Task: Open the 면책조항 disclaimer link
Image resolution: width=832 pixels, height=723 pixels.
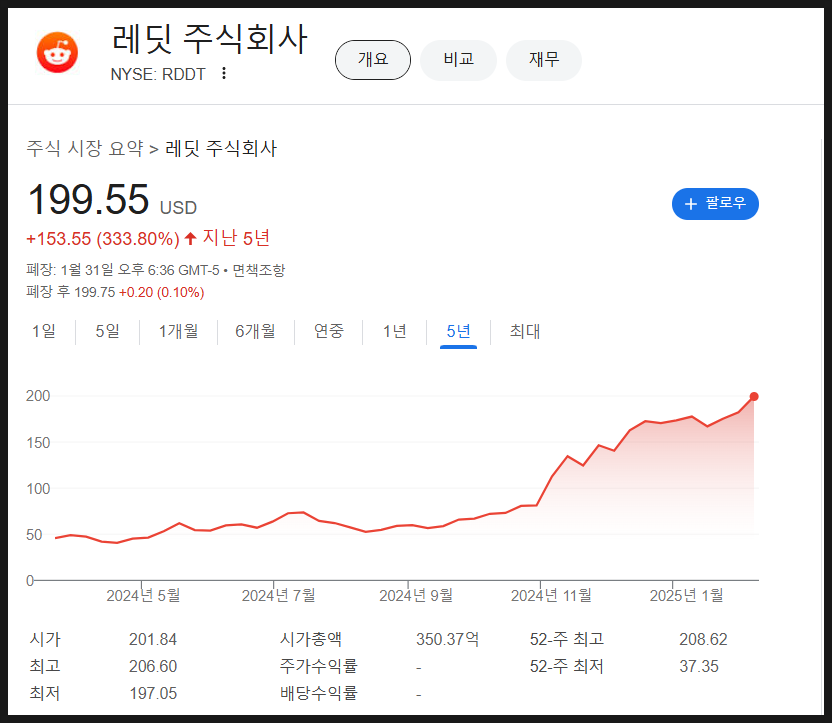Action: tap(258, 270)
